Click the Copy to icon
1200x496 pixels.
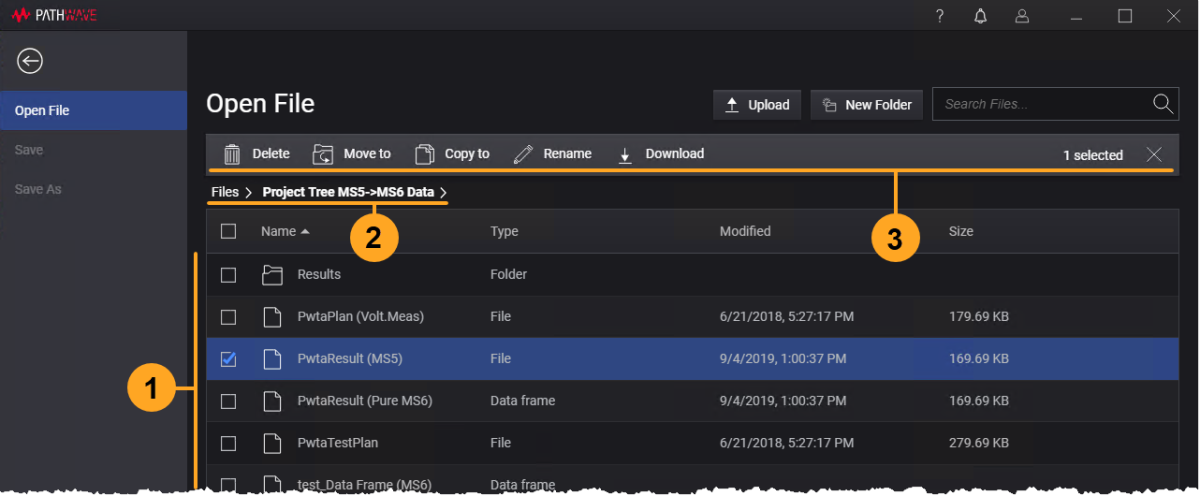tap(425, 154)
